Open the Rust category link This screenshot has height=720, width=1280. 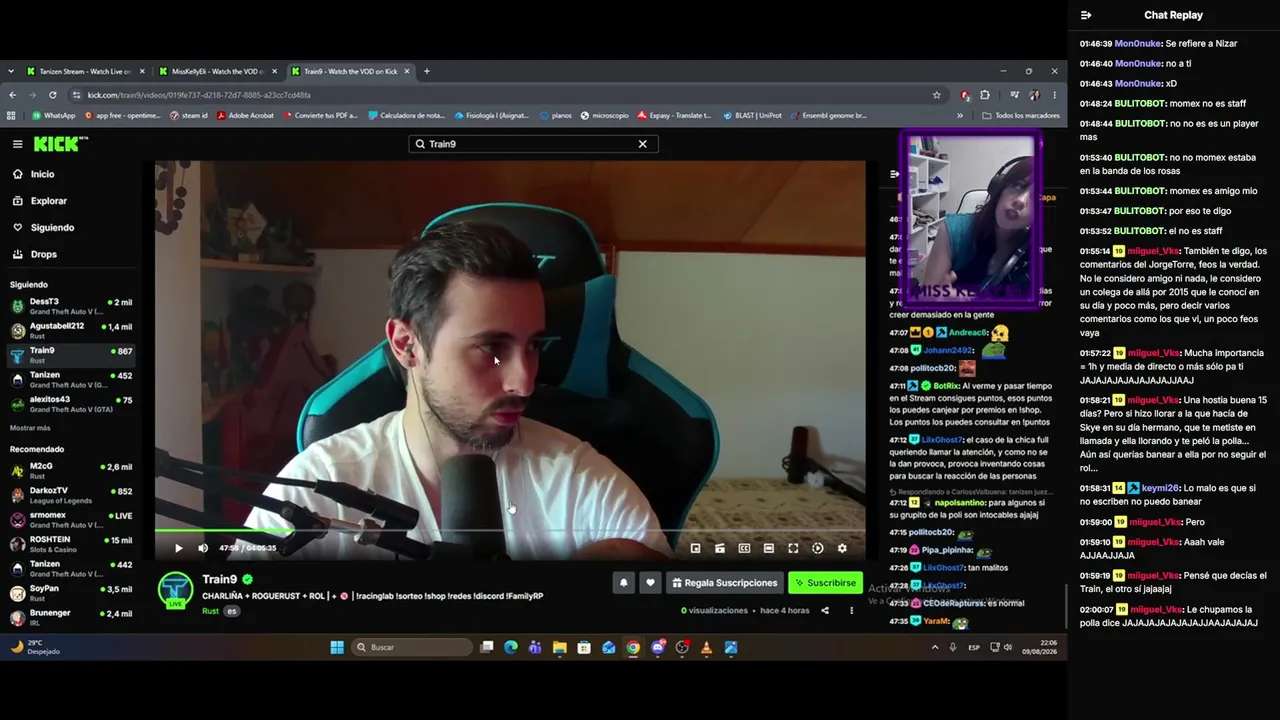[x=210, y=610]
